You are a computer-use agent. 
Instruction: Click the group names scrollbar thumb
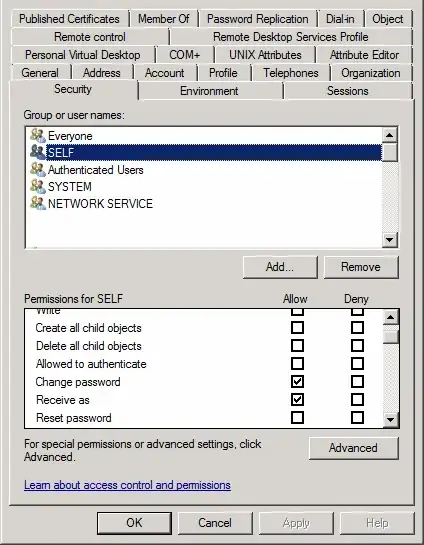pos(390,152)
